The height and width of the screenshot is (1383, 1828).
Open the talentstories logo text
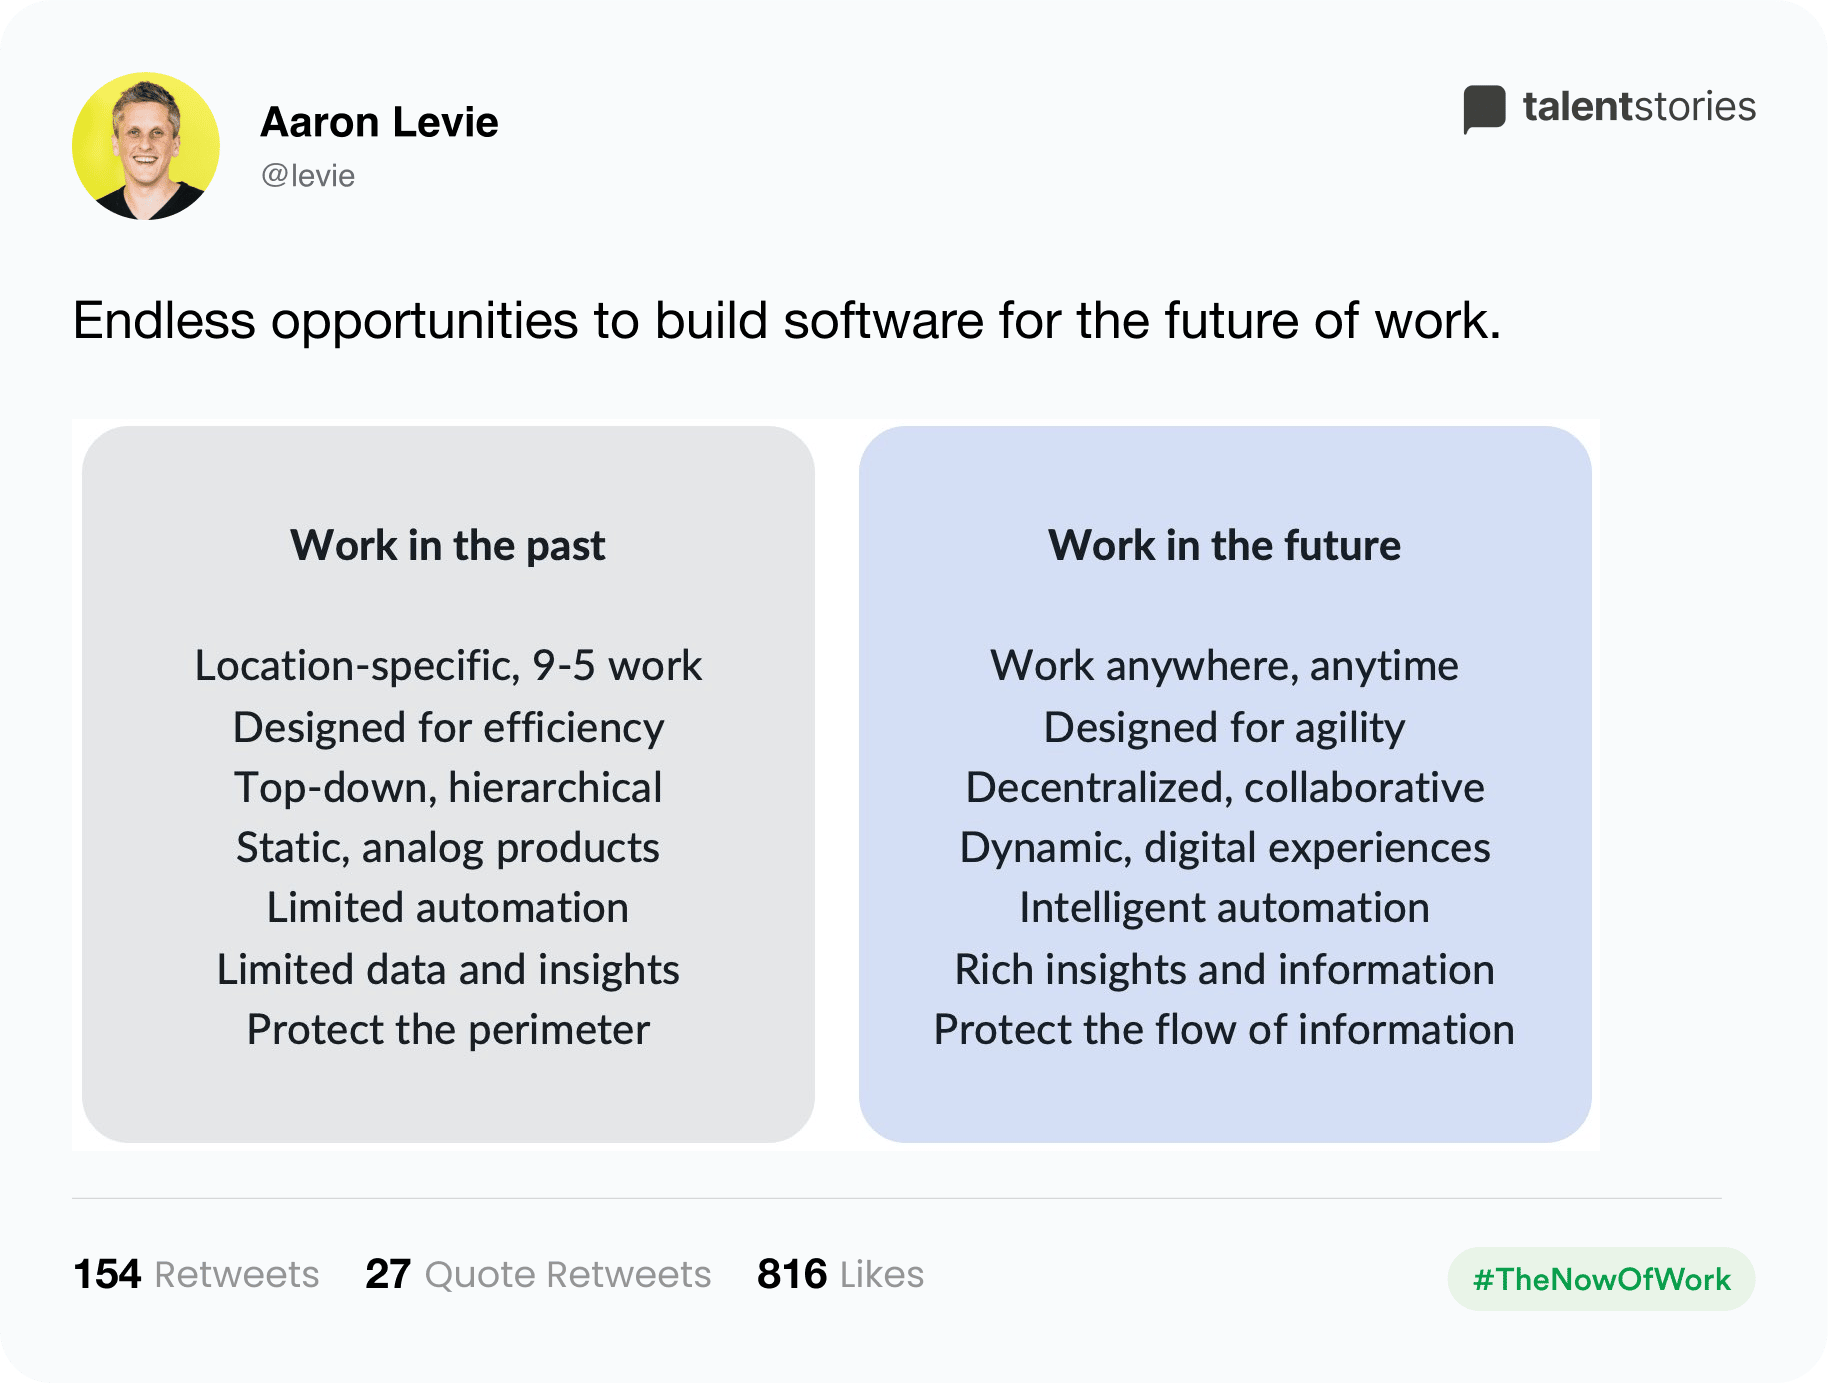(1639, 107)
